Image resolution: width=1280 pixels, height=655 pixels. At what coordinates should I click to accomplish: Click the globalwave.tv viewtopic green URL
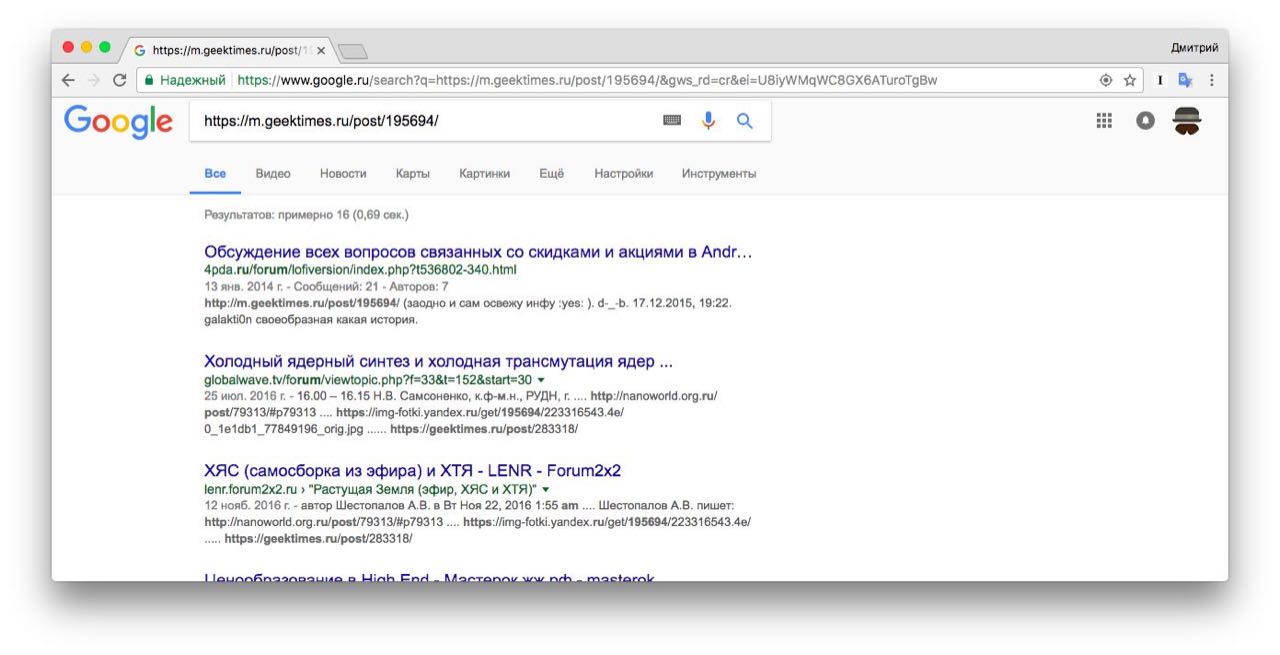pyautogui.click(x=368, y=380)
